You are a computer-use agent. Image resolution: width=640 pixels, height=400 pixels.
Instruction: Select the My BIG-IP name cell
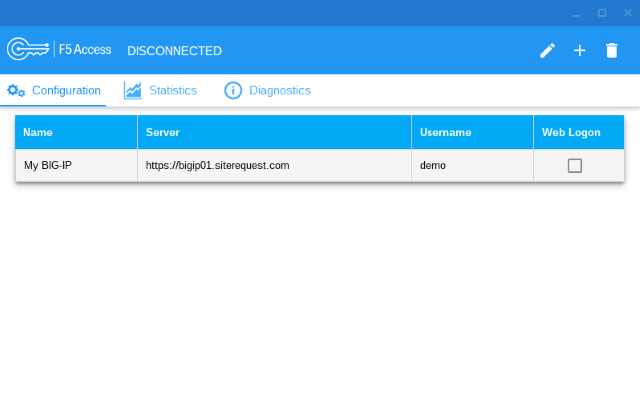click(76, 165)
